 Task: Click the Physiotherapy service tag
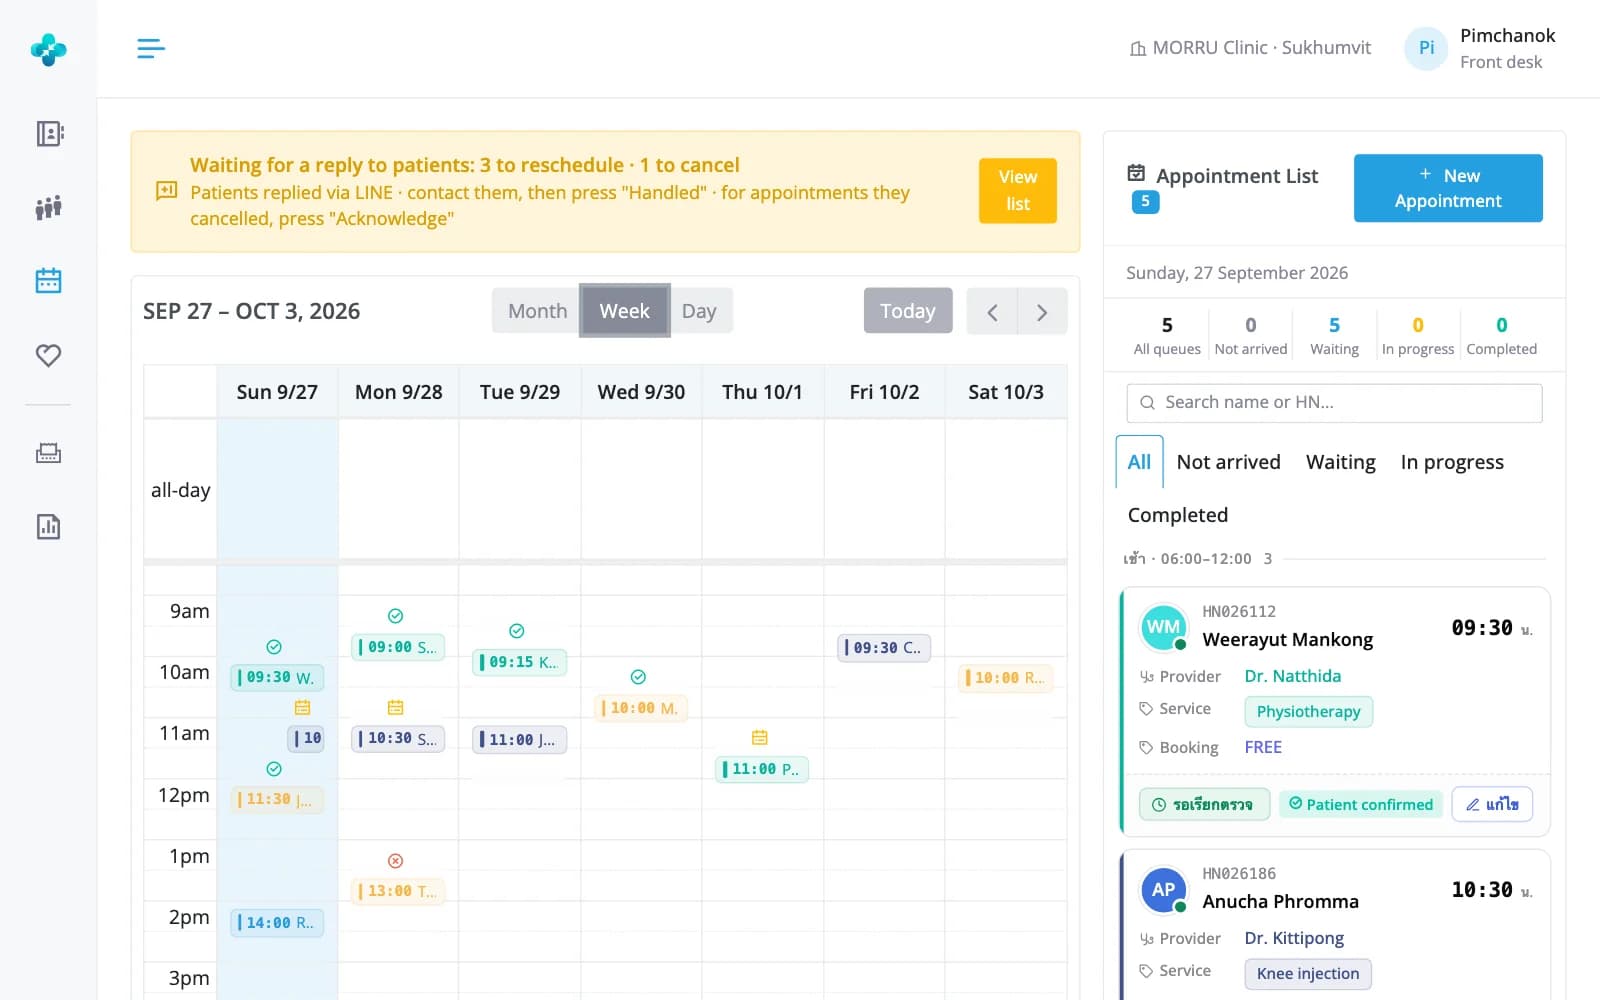tap(1308, 711)
